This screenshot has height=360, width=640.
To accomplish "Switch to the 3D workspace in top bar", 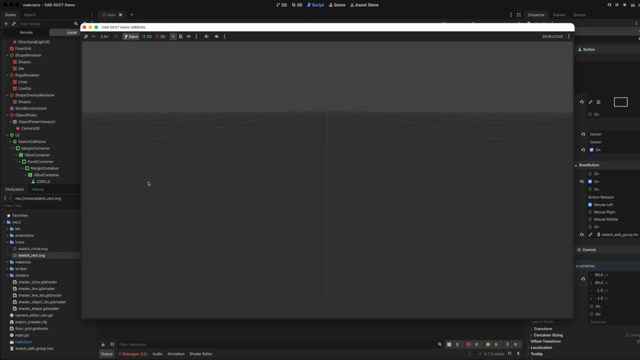I will click(297, 5).
